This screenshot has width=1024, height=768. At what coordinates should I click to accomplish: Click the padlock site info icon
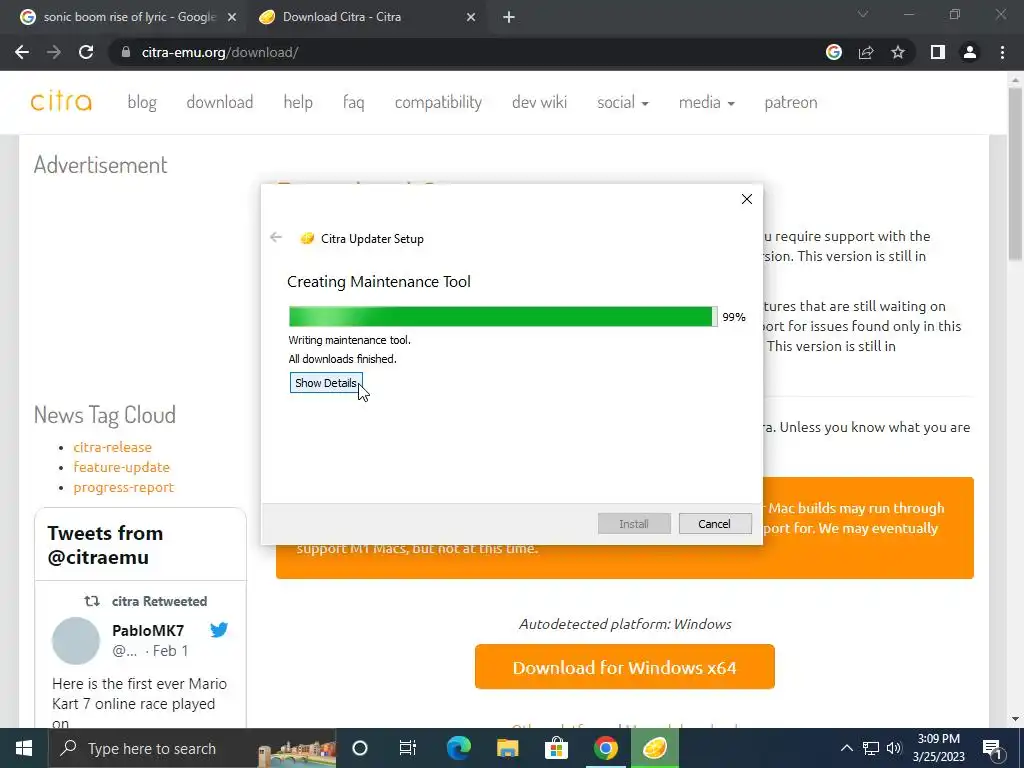click(125, 52)
